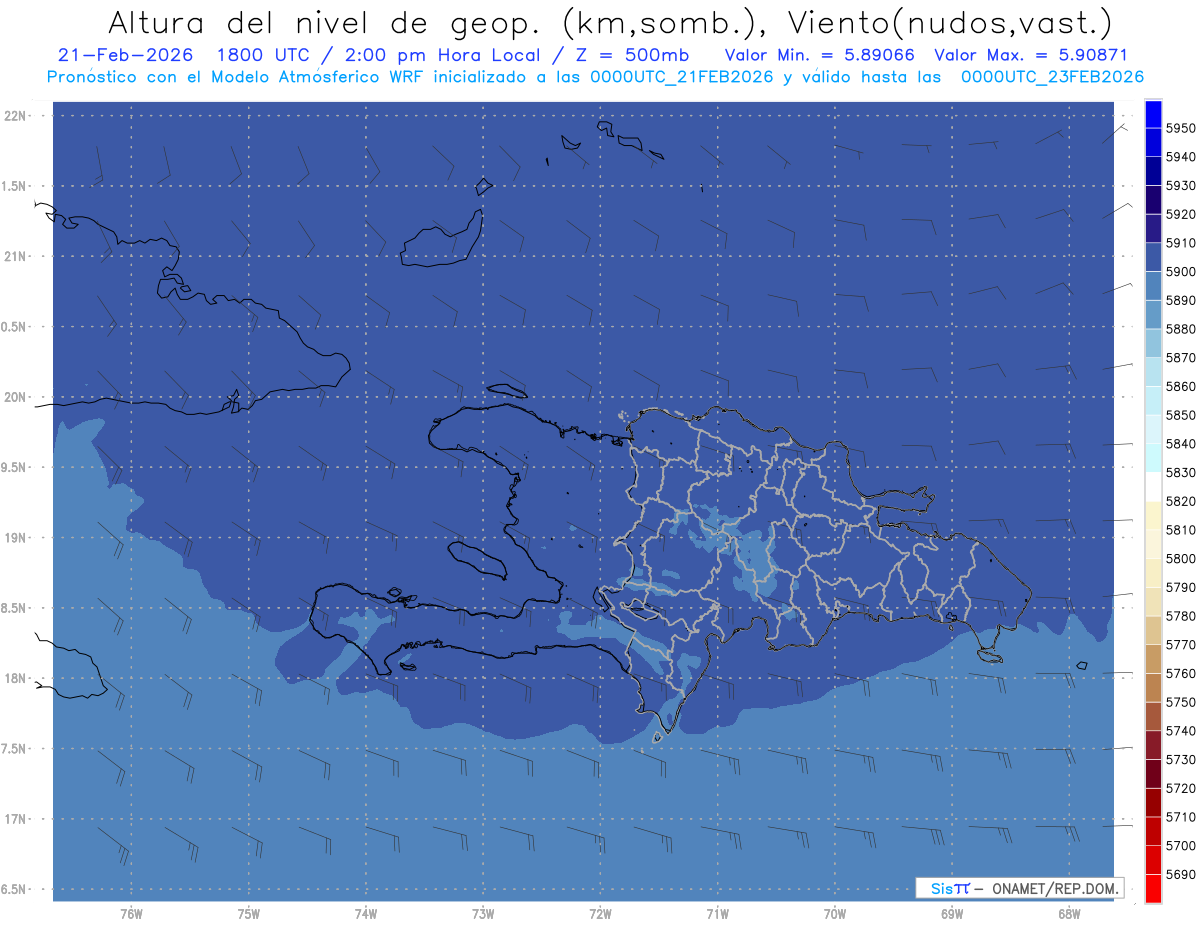This screenshot has height=927, width=1200.
Task: Click the '72W' longitude axis label
Action: click(600, 914)
